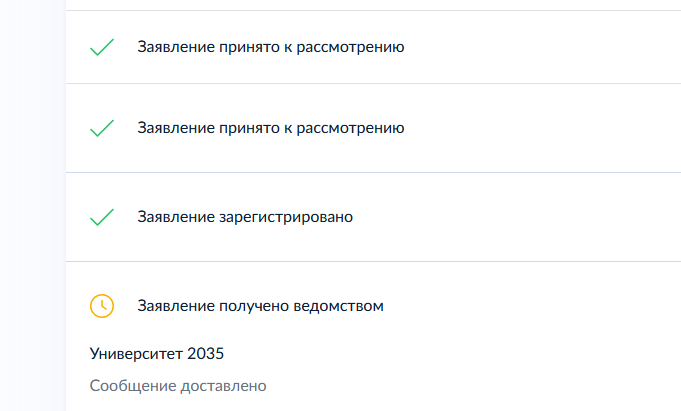681x411 pixels.
Task: Click green checkmark beside Заявление зарегистрировано
Action: pyautogui.click(x=102, y=217)
